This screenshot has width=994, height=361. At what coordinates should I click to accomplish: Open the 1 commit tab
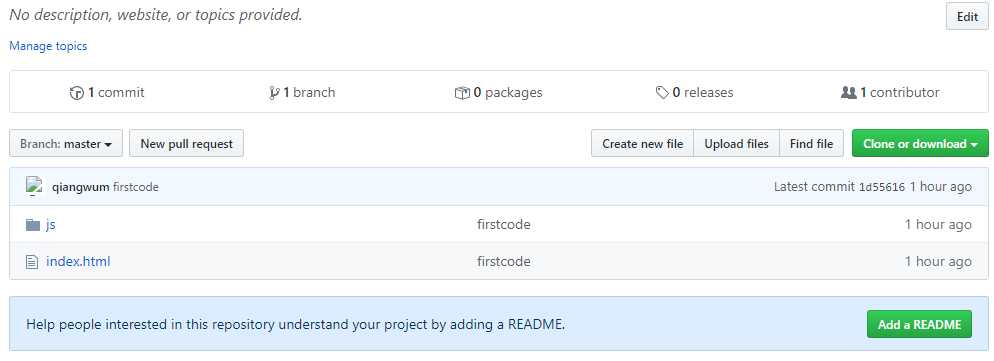(x=107, y=93)
